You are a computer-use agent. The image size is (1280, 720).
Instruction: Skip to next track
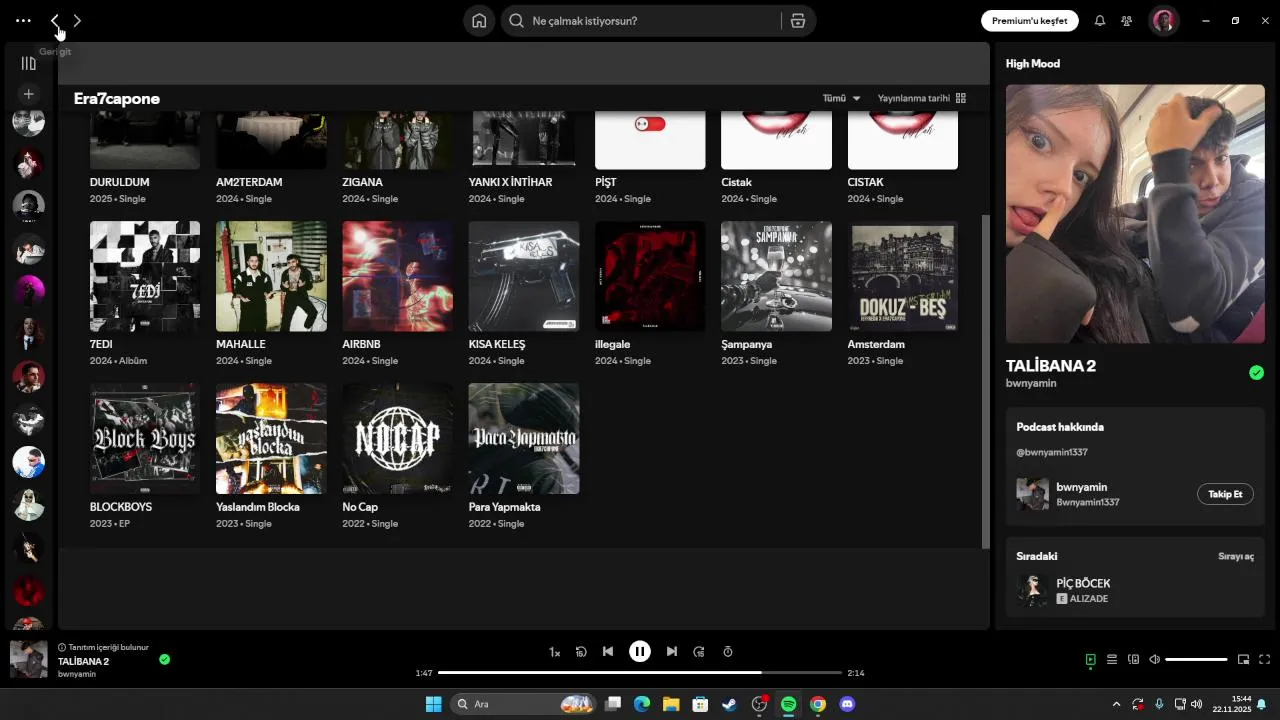coord(672,652)
